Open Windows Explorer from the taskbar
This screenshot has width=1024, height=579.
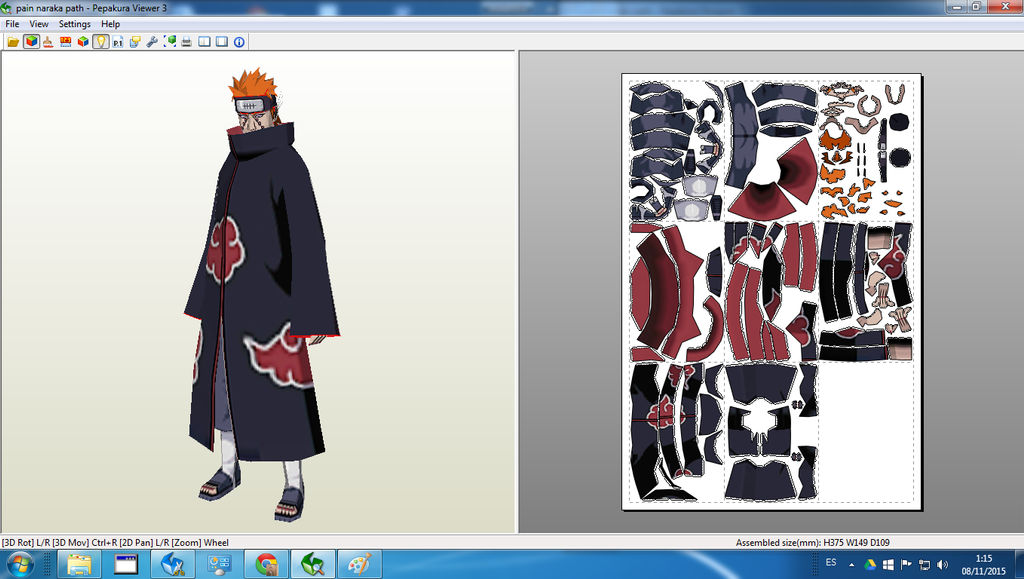[79, 564]
